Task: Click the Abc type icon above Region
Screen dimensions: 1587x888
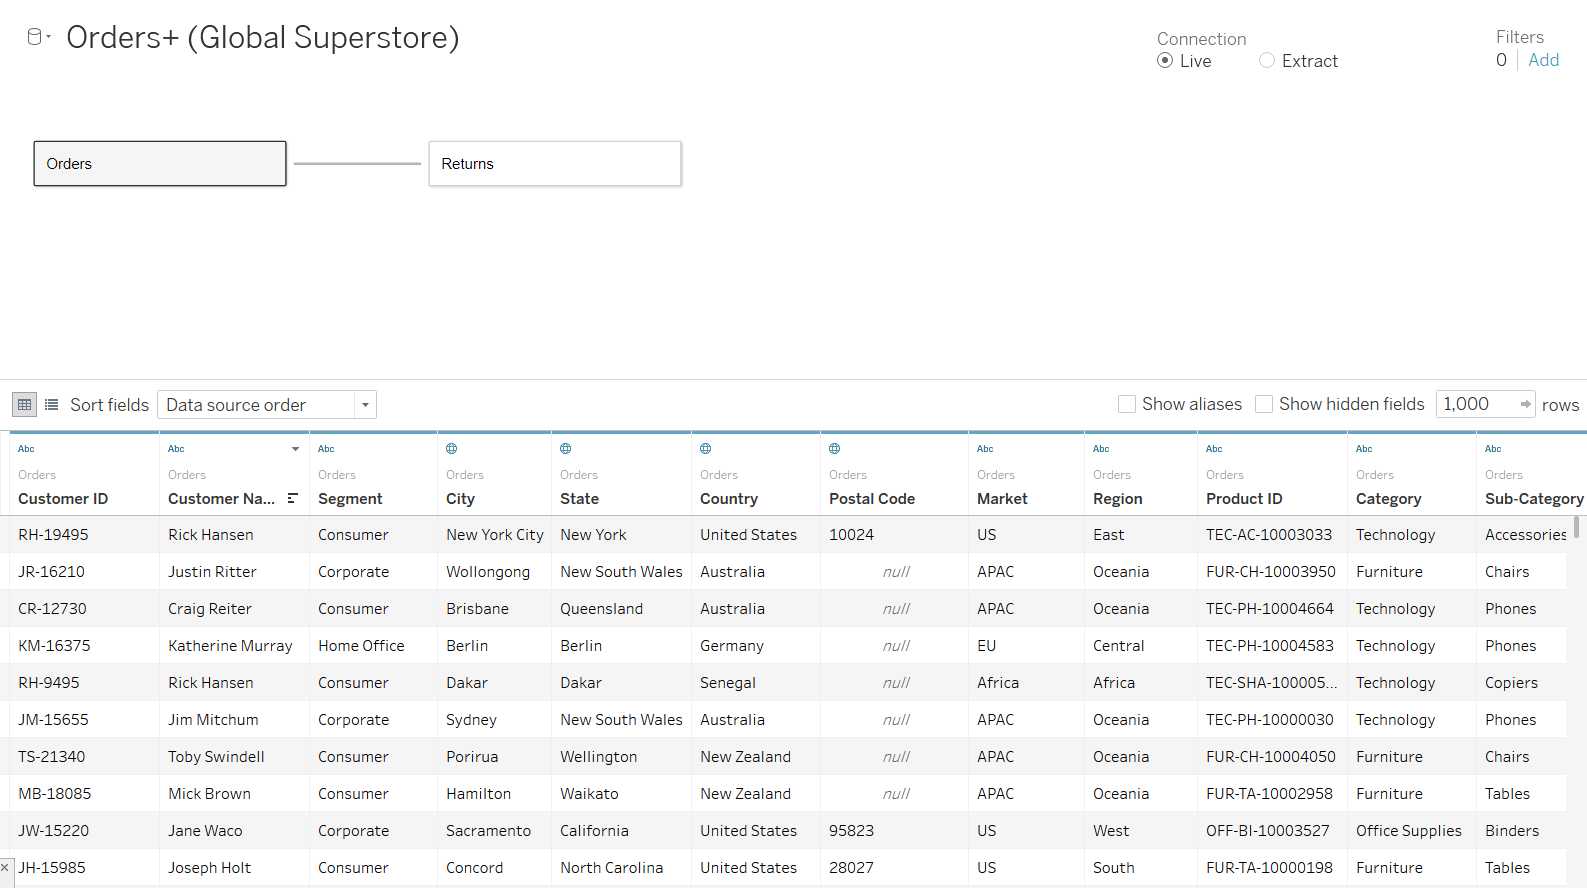Action: [x=1101, y=449]
